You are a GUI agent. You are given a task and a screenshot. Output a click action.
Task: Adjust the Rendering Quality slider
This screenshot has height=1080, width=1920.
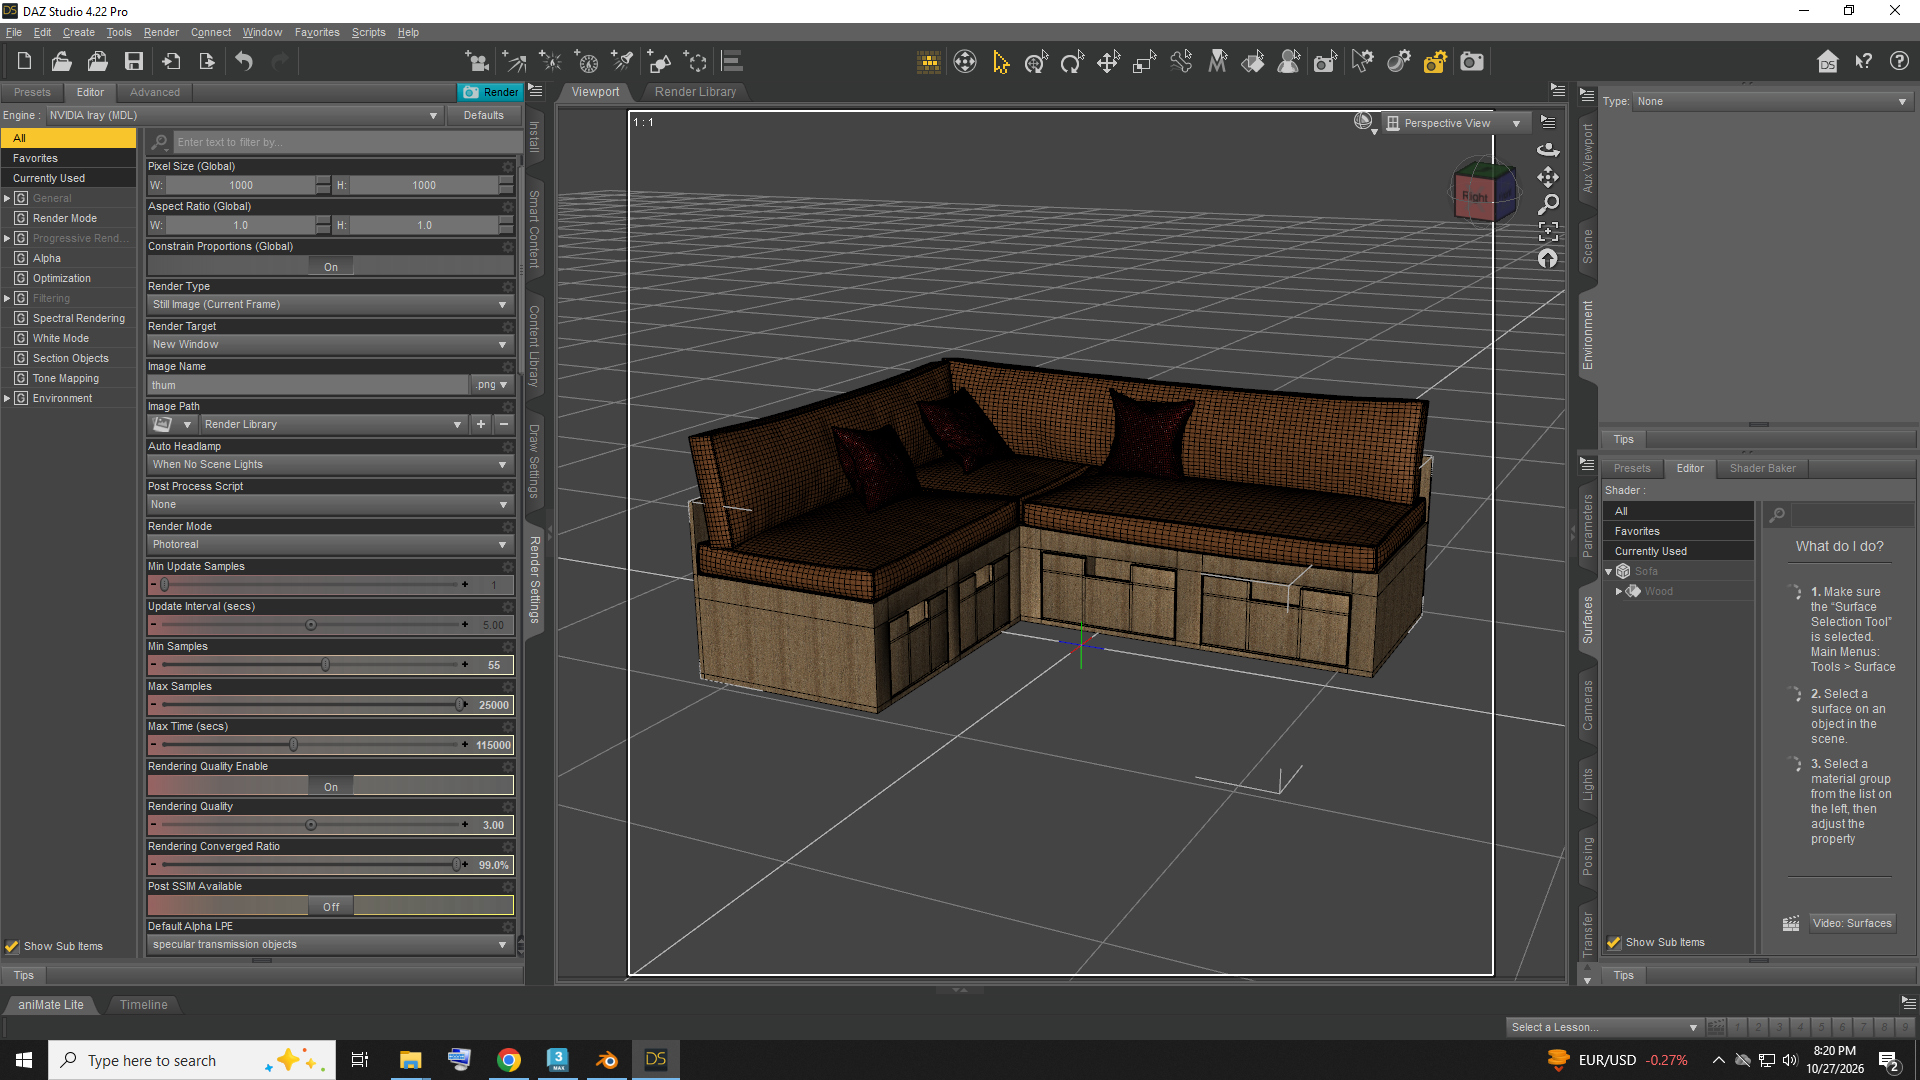click(x=312, y=825)
